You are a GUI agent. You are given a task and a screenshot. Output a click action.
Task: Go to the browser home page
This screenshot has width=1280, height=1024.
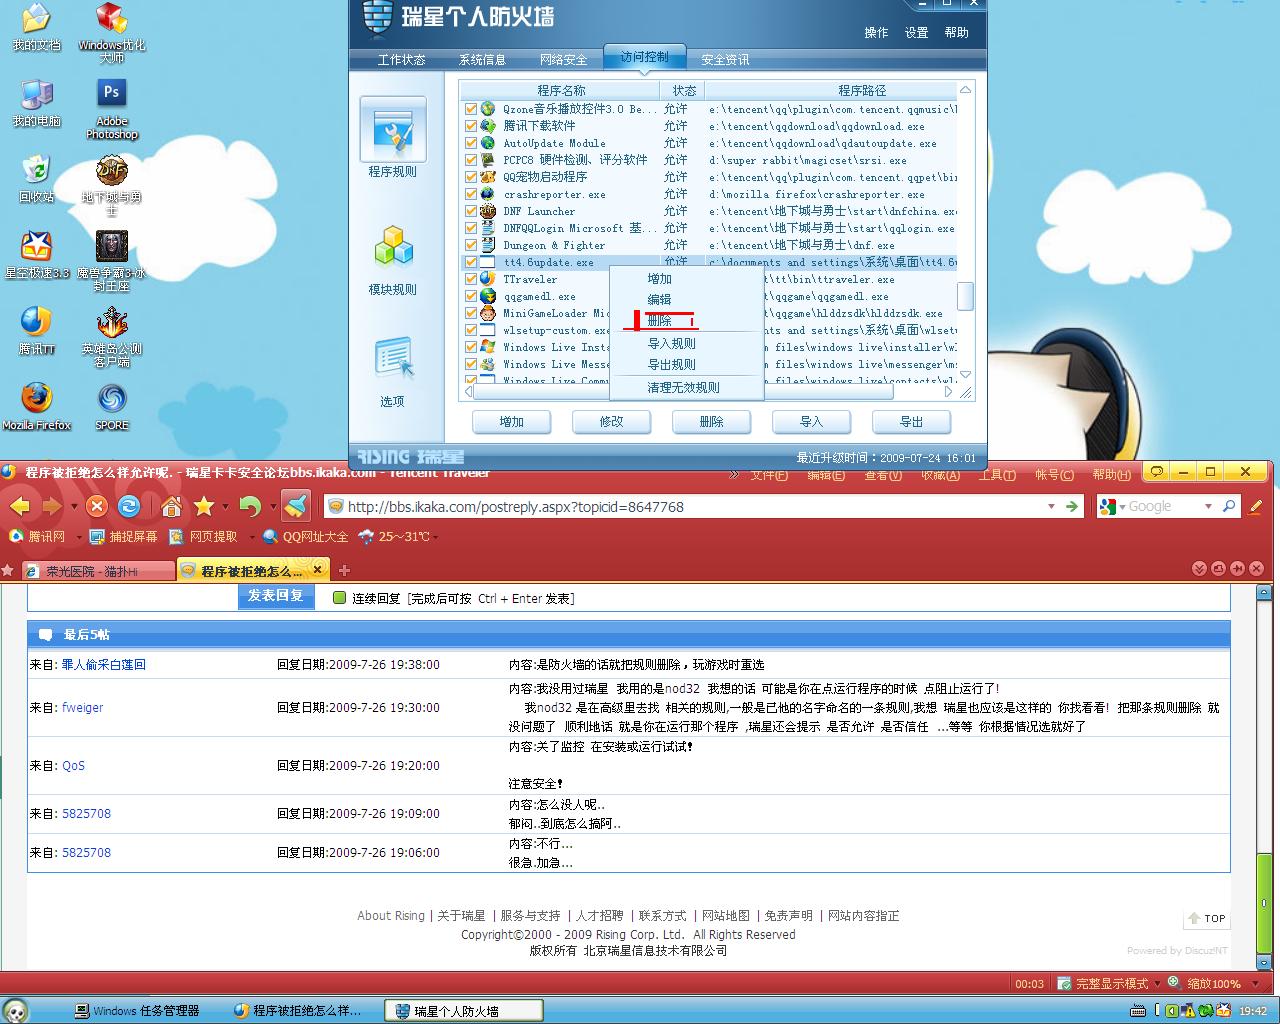172,506
